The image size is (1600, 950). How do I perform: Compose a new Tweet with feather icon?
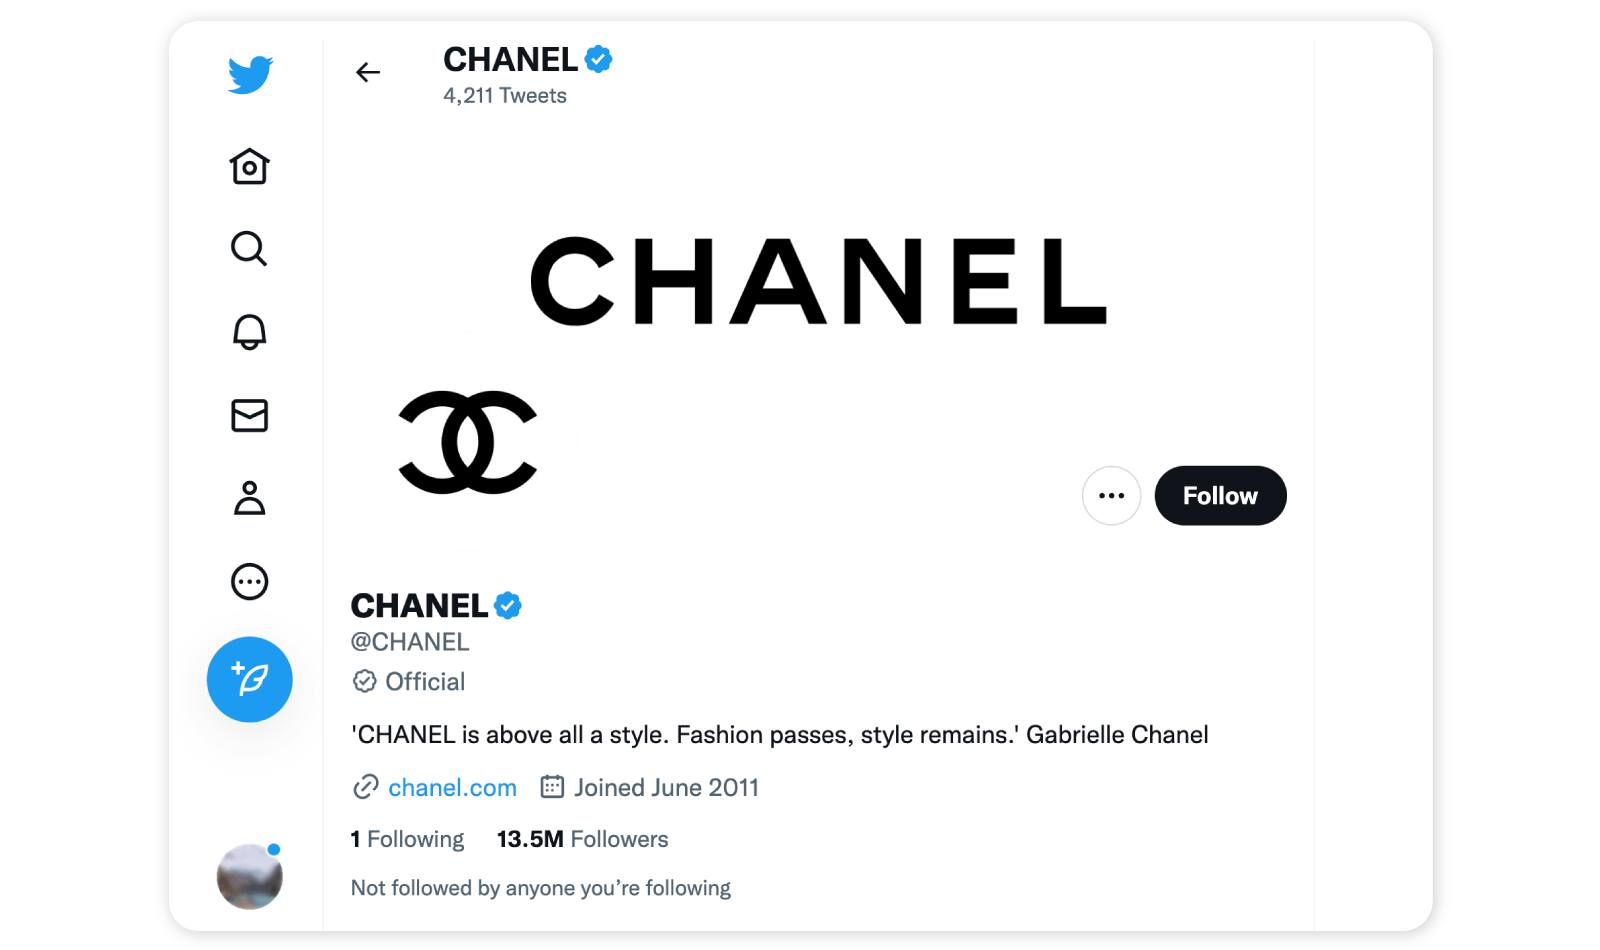click(249, 679)
